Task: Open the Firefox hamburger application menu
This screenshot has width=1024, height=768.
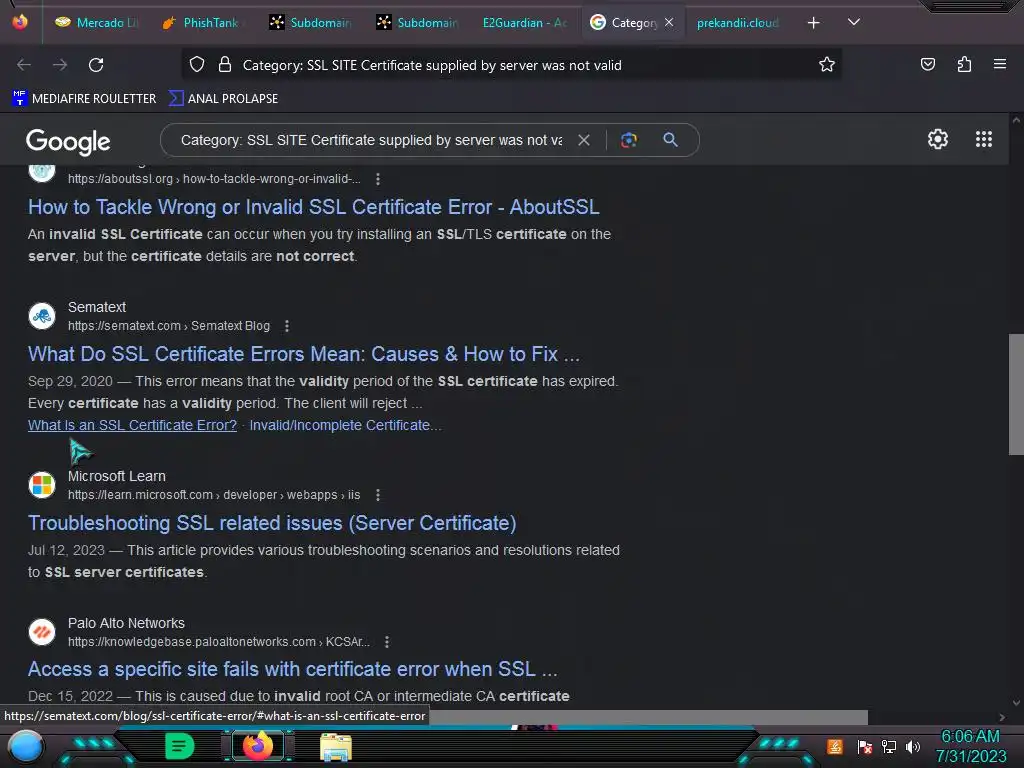Action: click(999, 64)
